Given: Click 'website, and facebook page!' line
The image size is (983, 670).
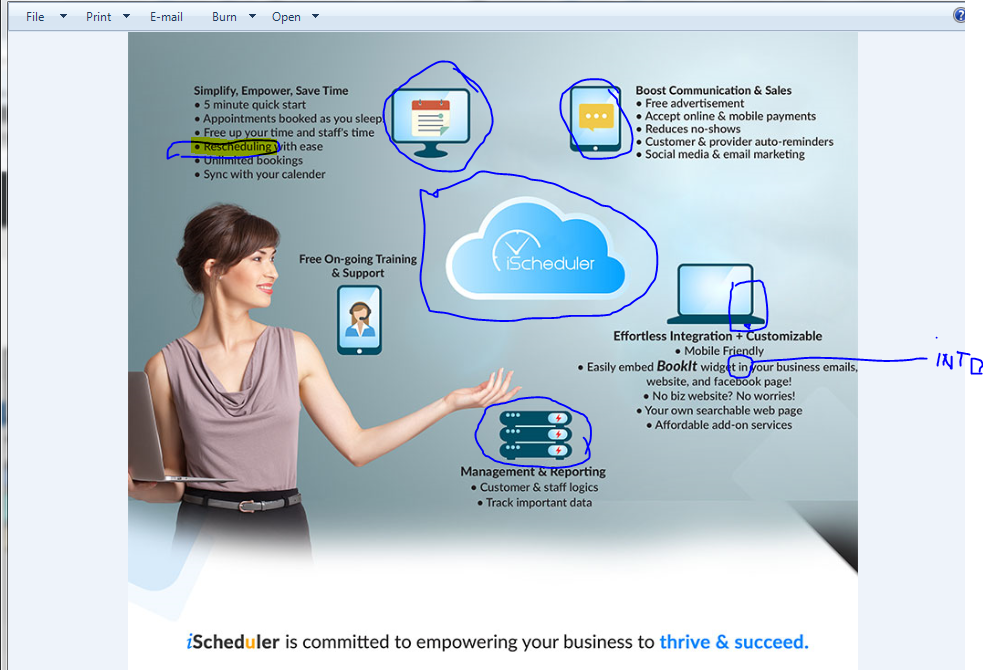Looking at the screenshot, I should 718,381.
